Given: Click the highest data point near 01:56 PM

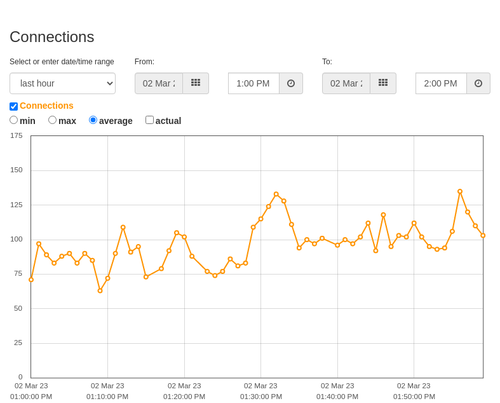Looking at the screenshot, I should click(460, 191).
